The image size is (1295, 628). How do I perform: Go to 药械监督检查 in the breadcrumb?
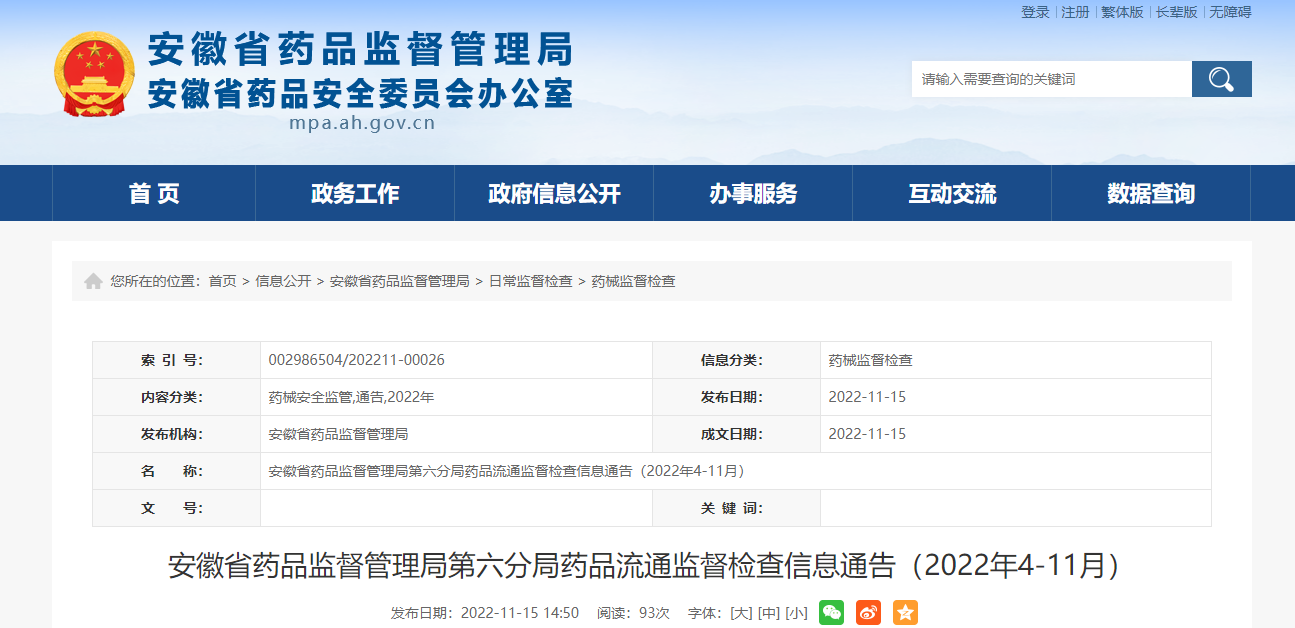(x=633, y=282)
